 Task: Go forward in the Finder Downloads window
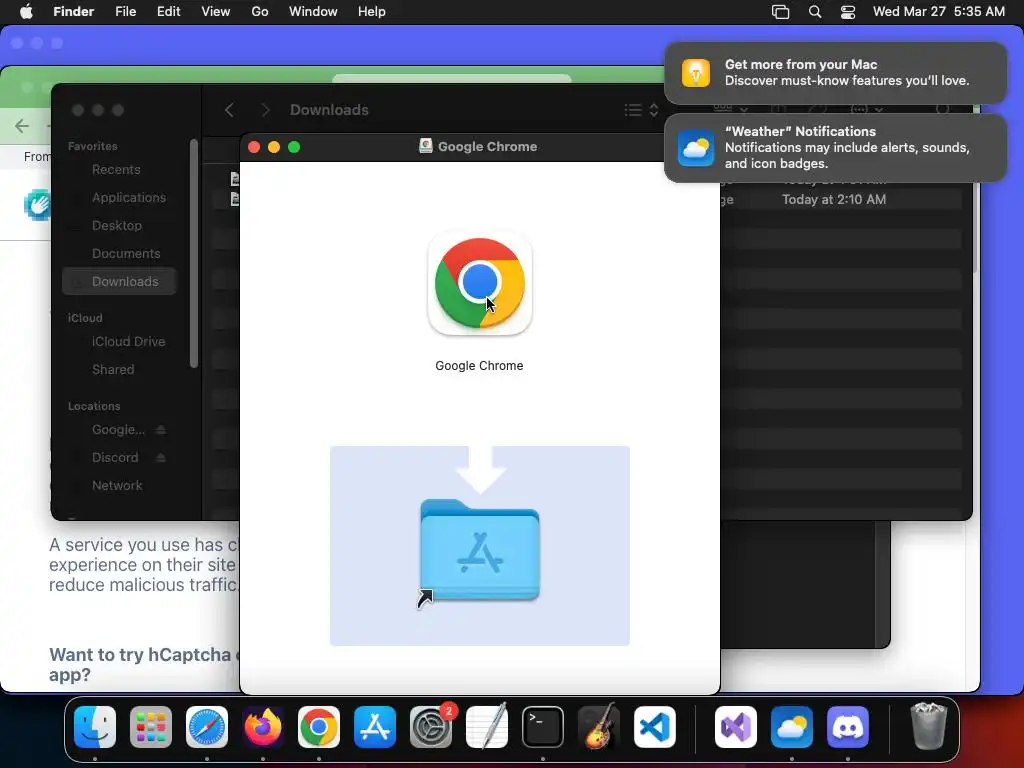coord(265,110)
